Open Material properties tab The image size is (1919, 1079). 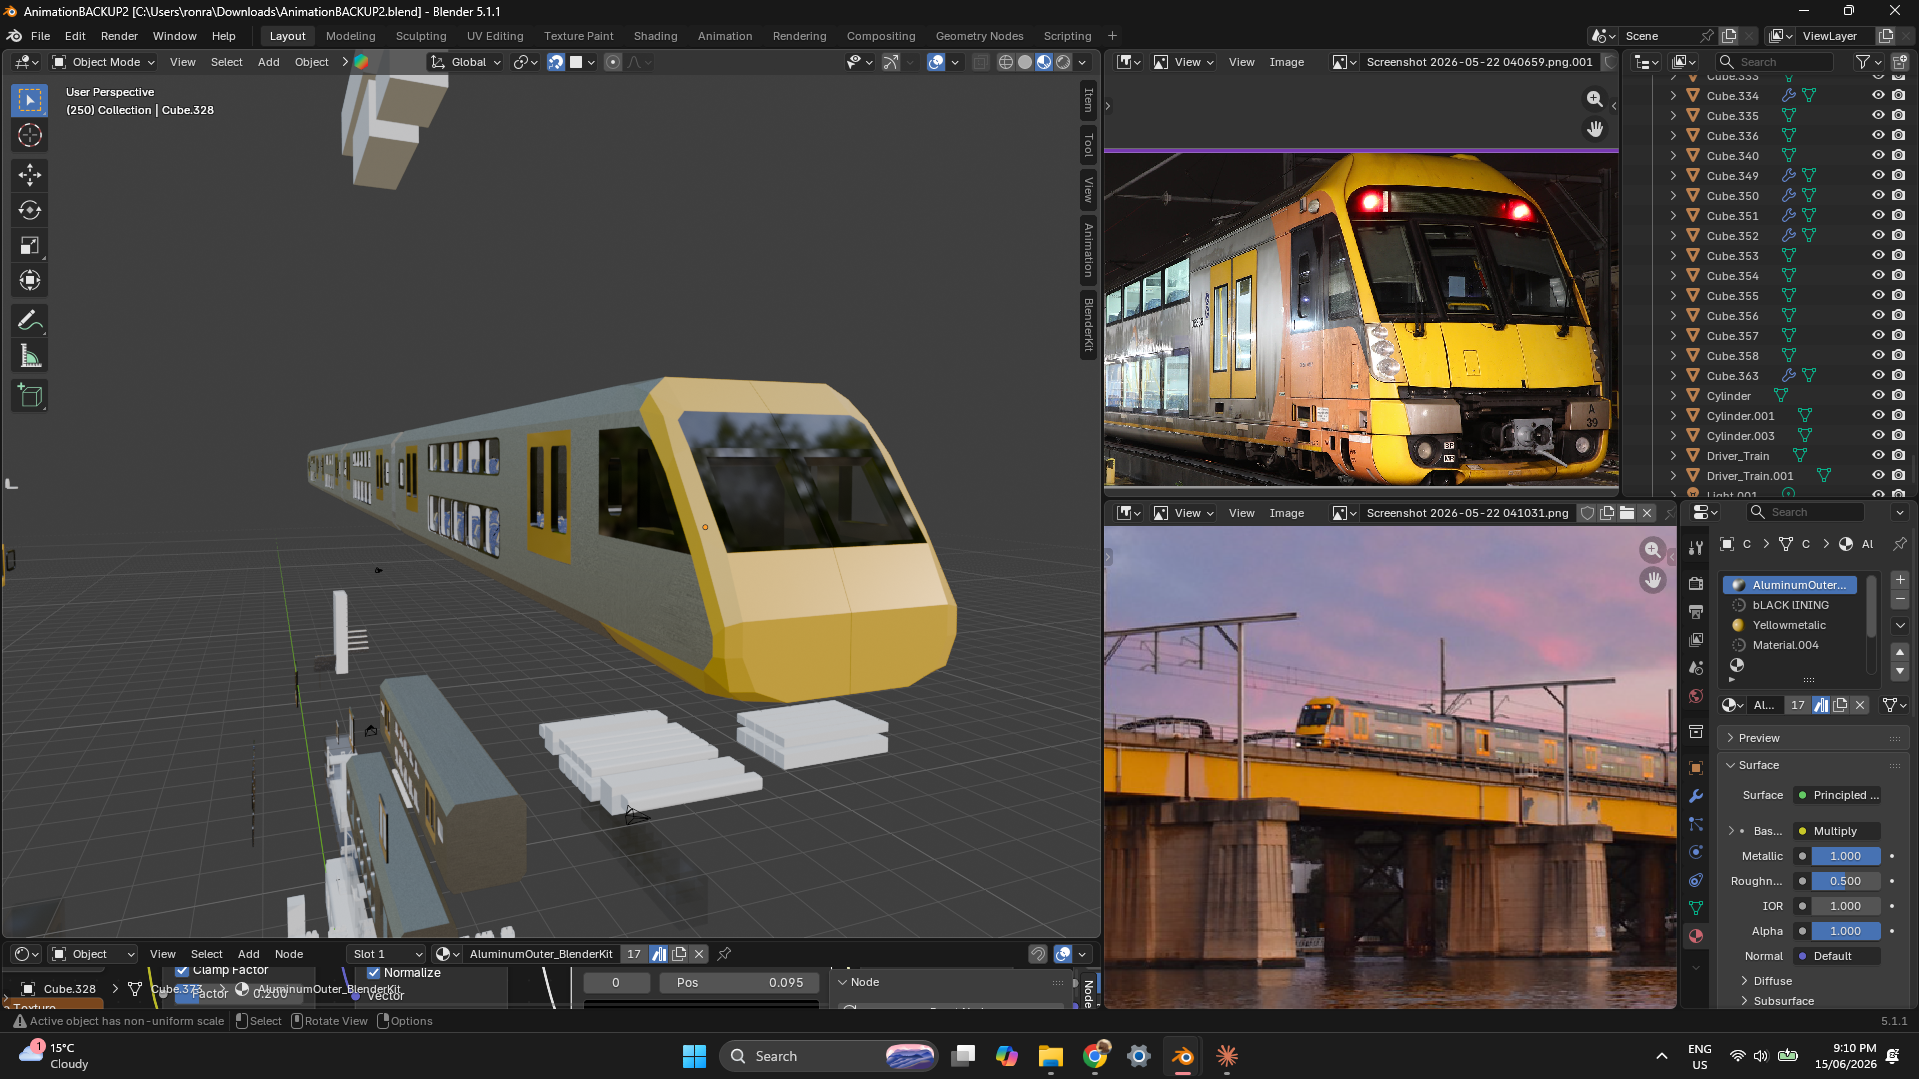point(1696,936)
